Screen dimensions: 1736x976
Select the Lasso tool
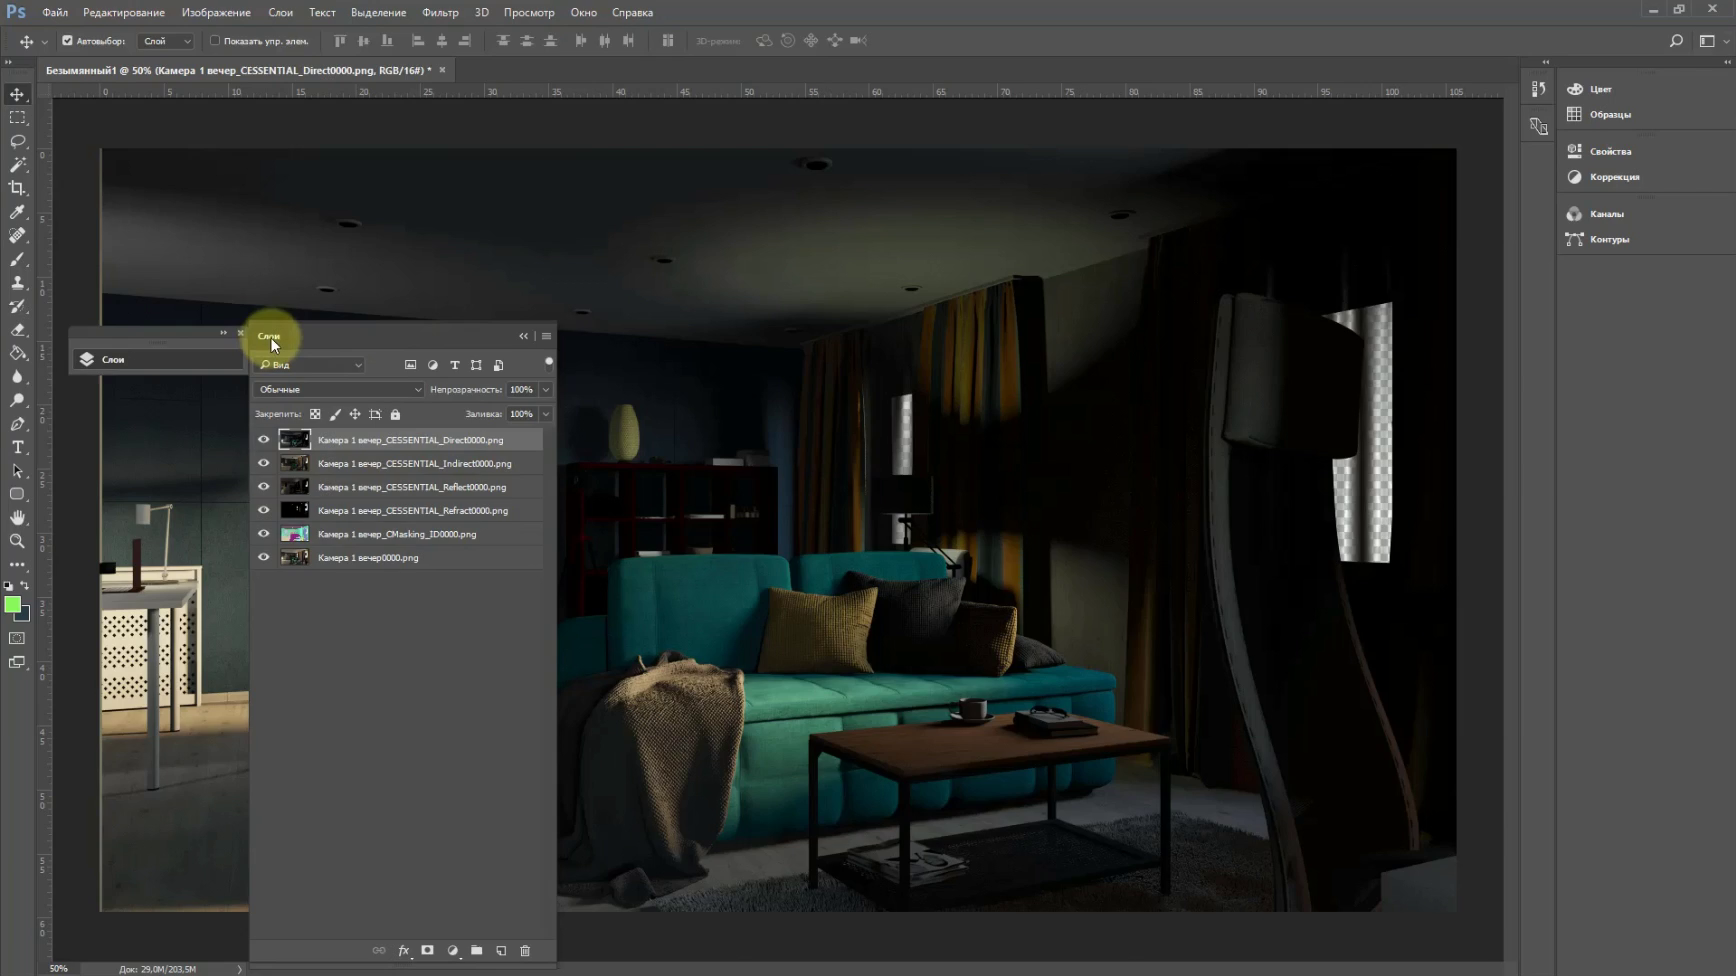pos(17,141)
